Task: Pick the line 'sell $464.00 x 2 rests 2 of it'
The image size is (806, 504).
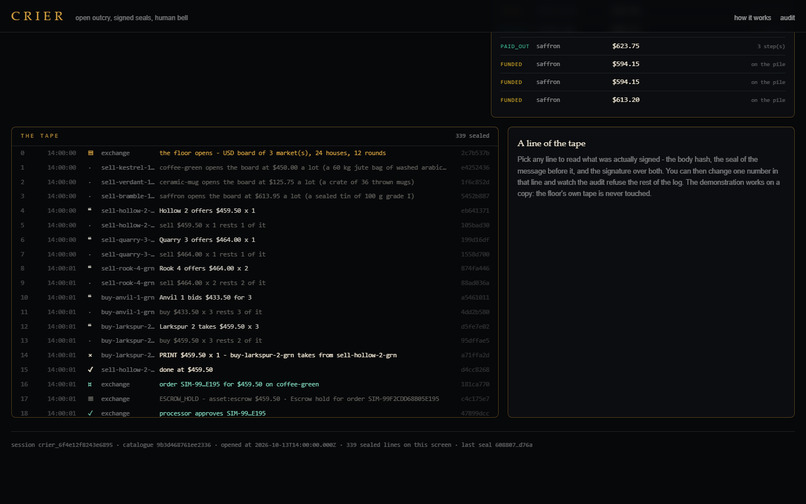Action: click(255, 283)
